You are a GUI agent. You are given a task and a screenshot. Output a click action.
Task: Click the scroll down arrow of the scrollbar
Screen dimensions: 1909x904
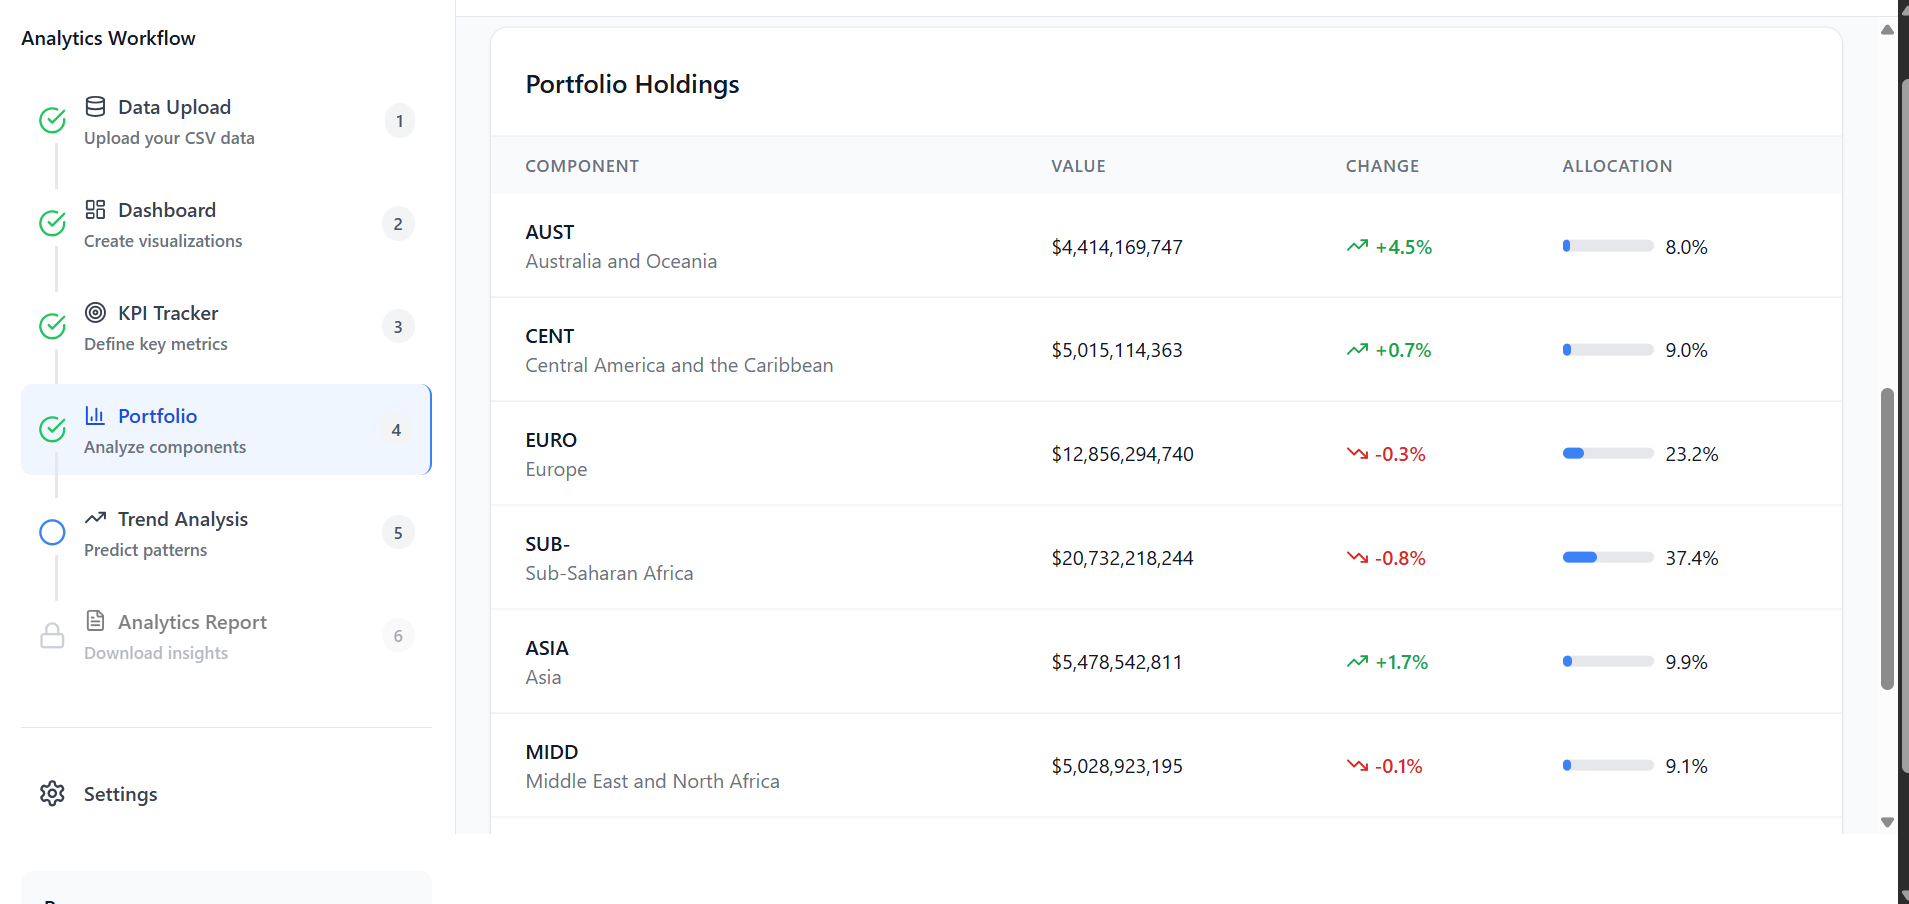tap(1887, 822)
